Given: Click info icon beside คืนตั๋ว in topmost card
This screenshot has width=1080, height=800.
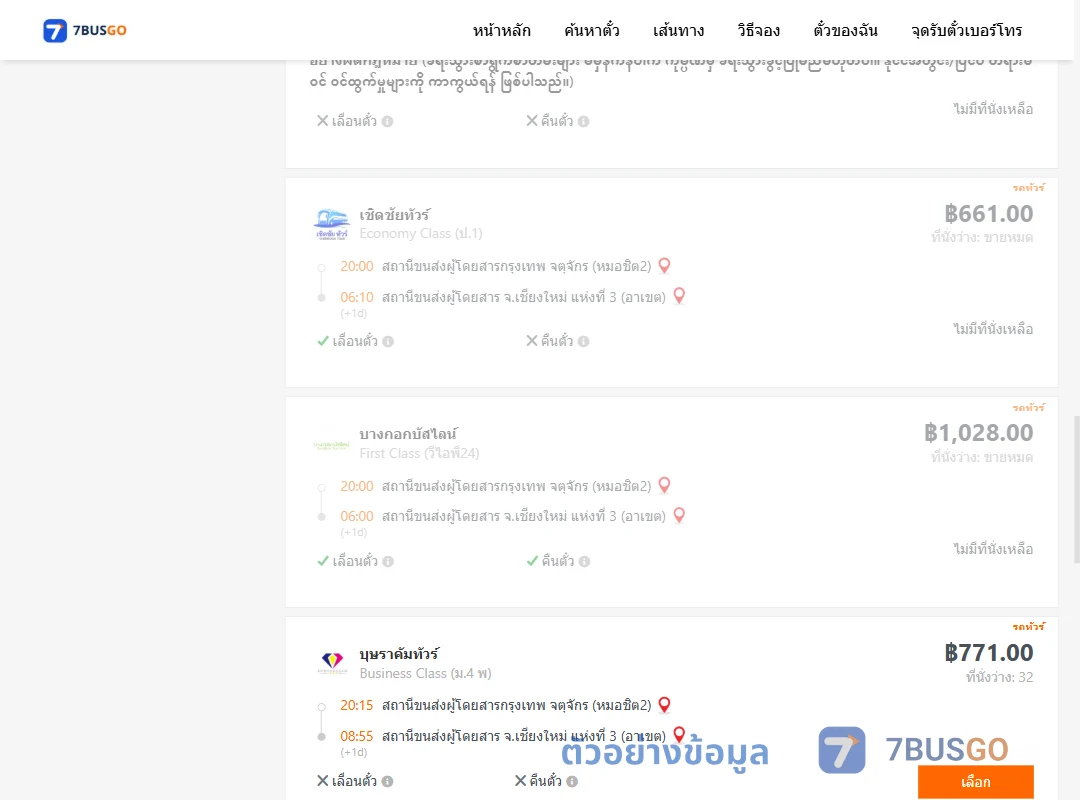Looking at the screenshot, I should point(583,121).
